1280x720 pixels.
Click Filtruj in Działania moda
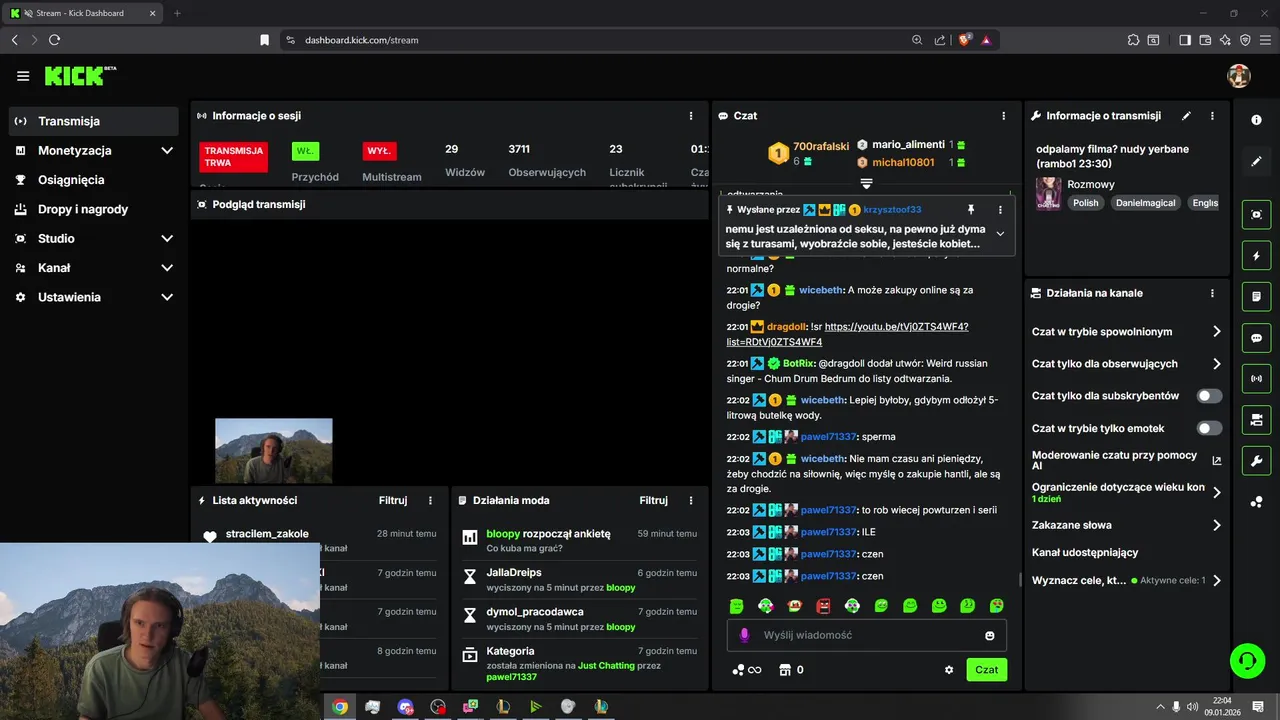(x=653, y=500)
